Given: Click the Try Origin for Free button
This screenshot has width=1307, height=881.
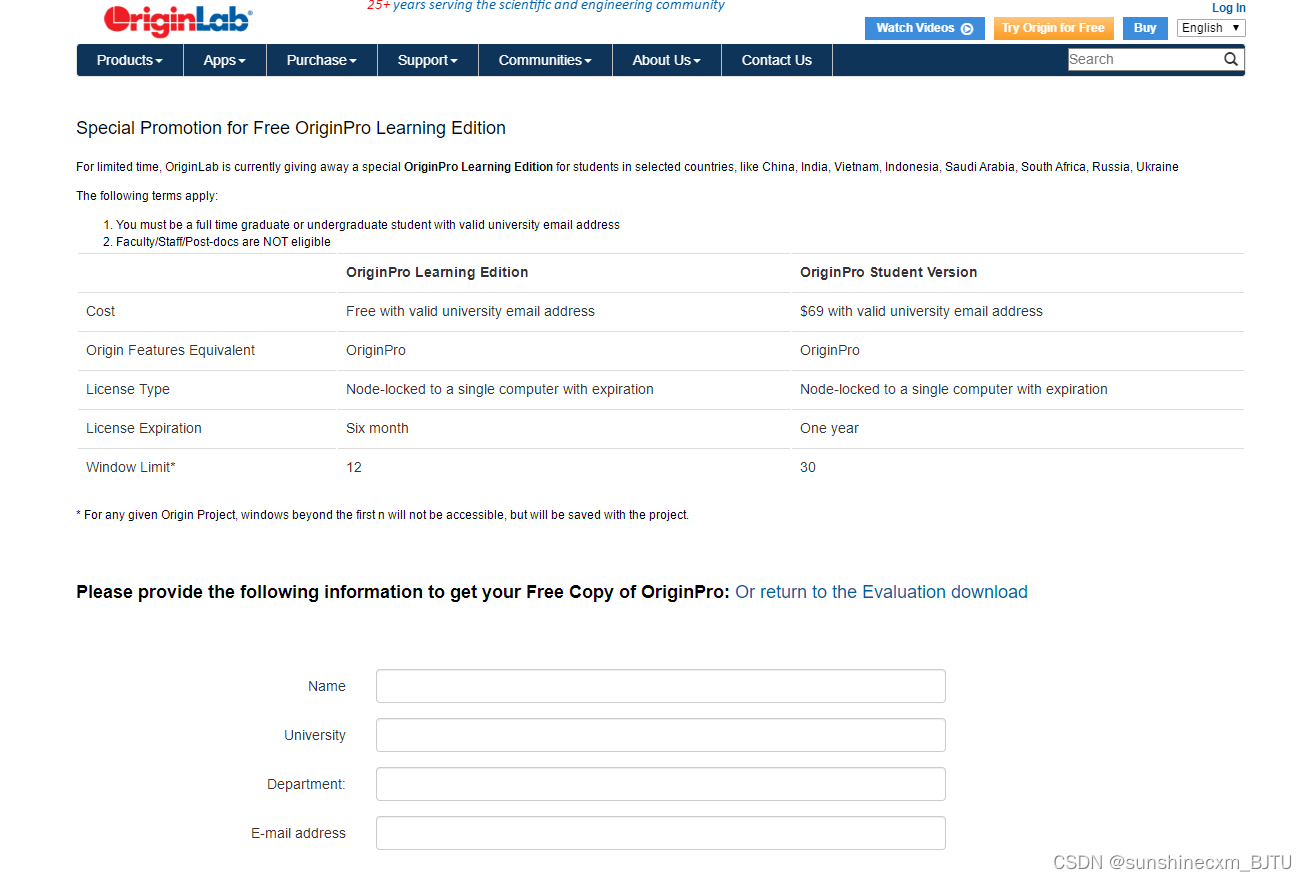Looking at the screenshot, I should pos(1053,28).
